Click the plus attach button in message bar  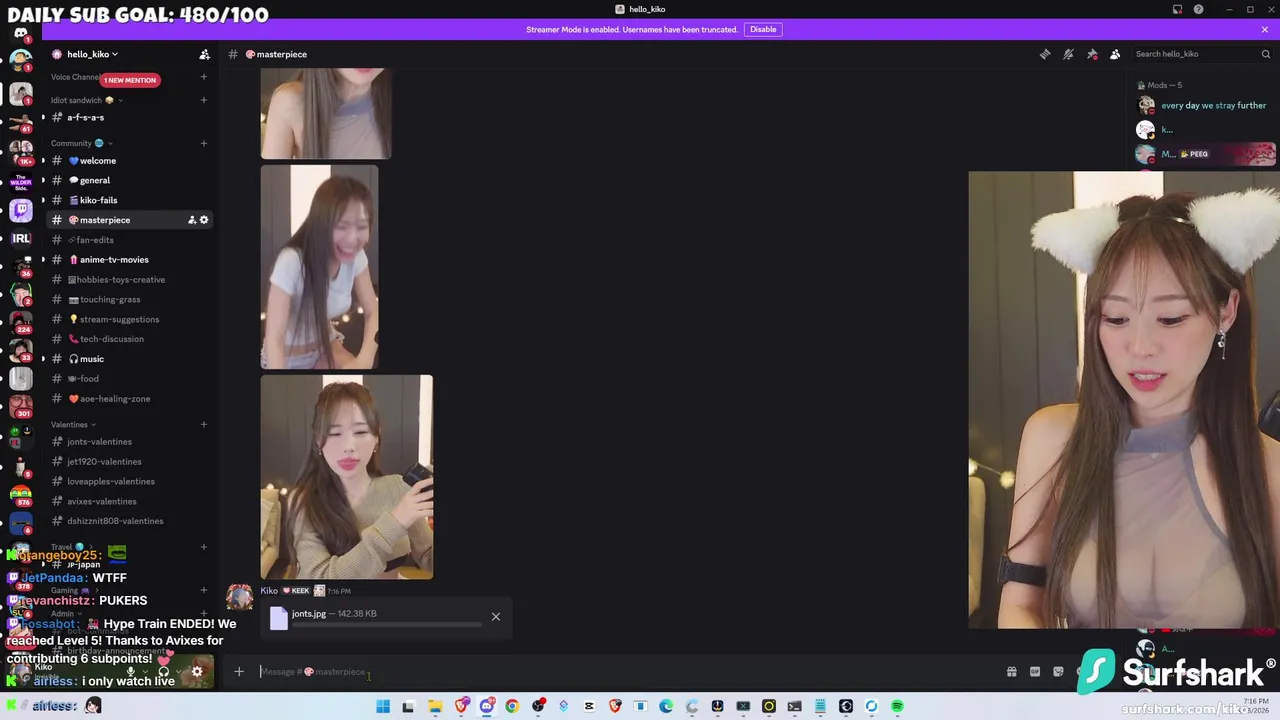(239, 671)
